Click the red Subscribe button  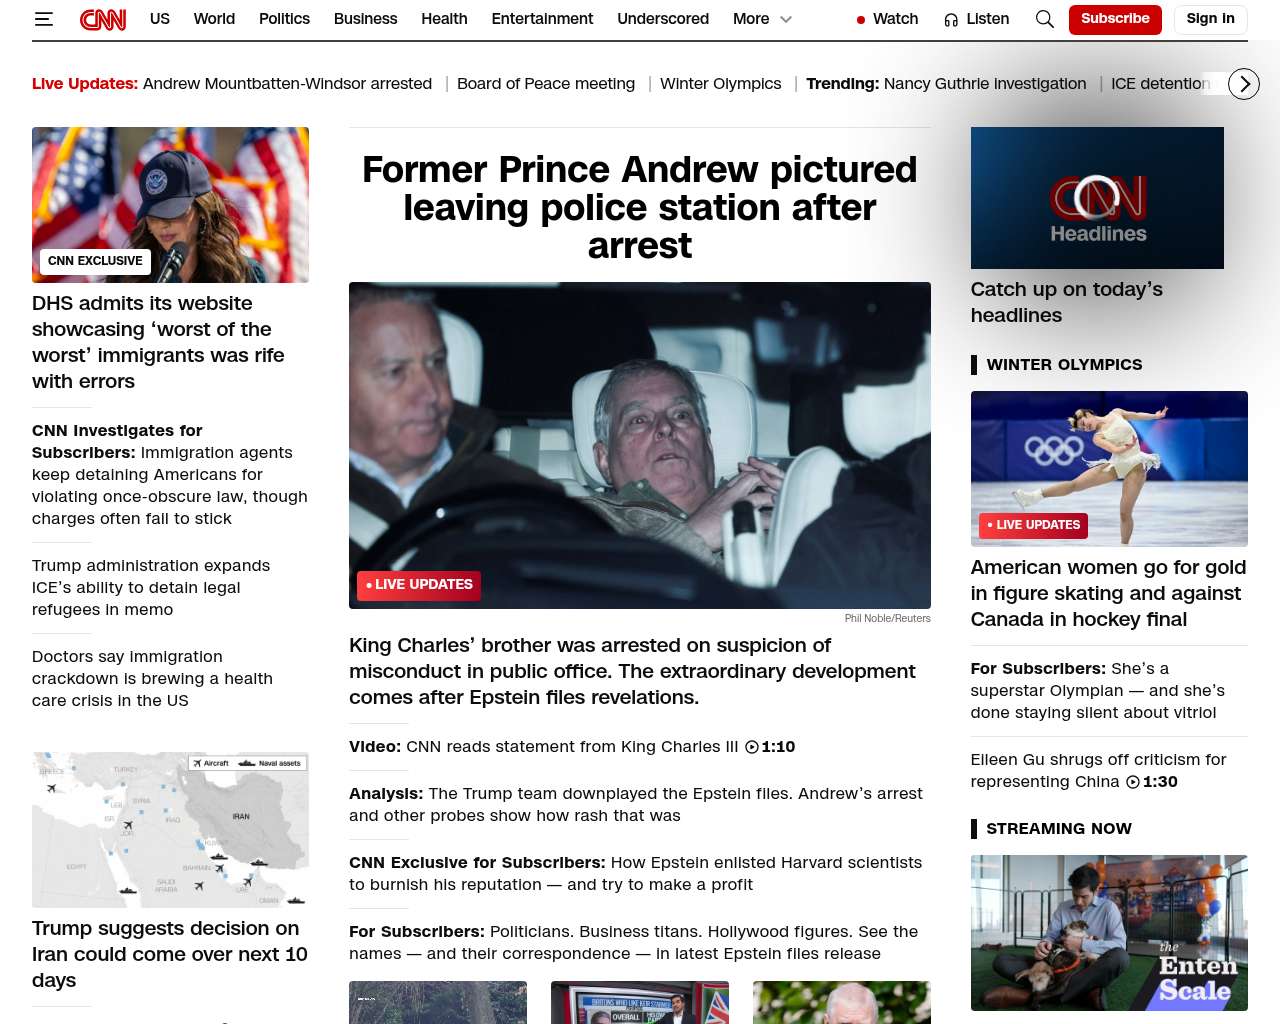(1115, 19)
